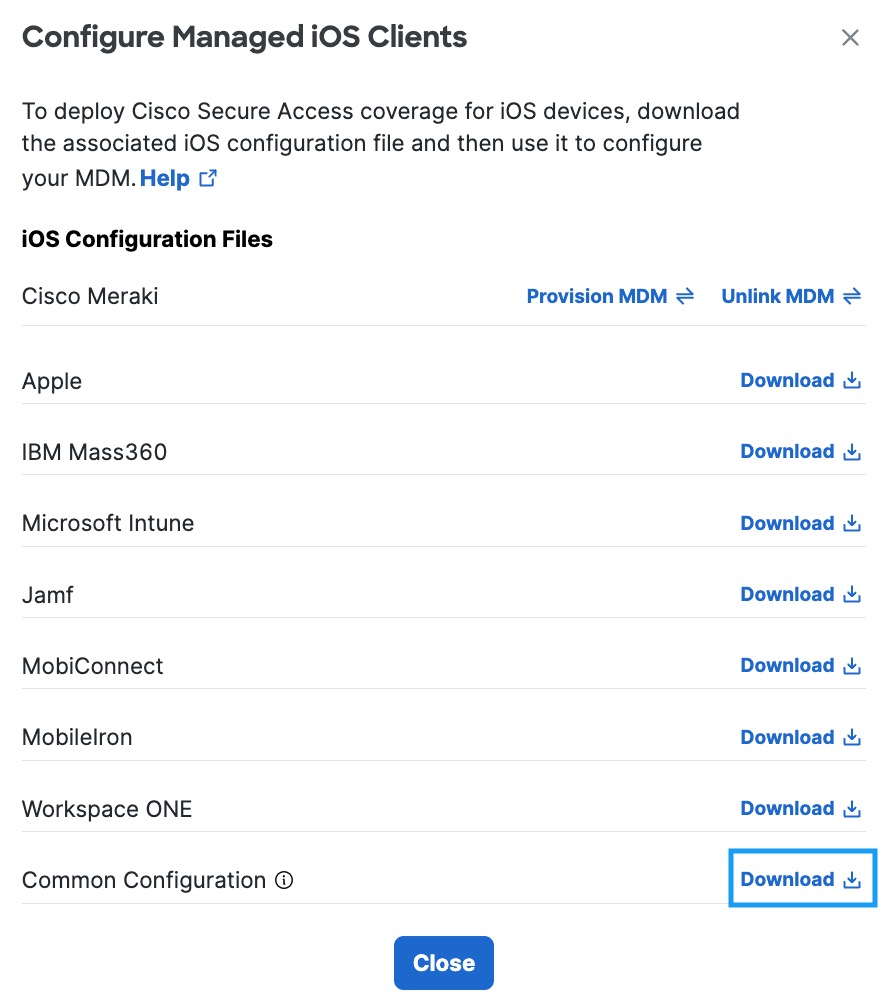Image resolution: width=890 pixels, height=1004 pixels.
Task: Select the MobileIron label
Action: 77,738
